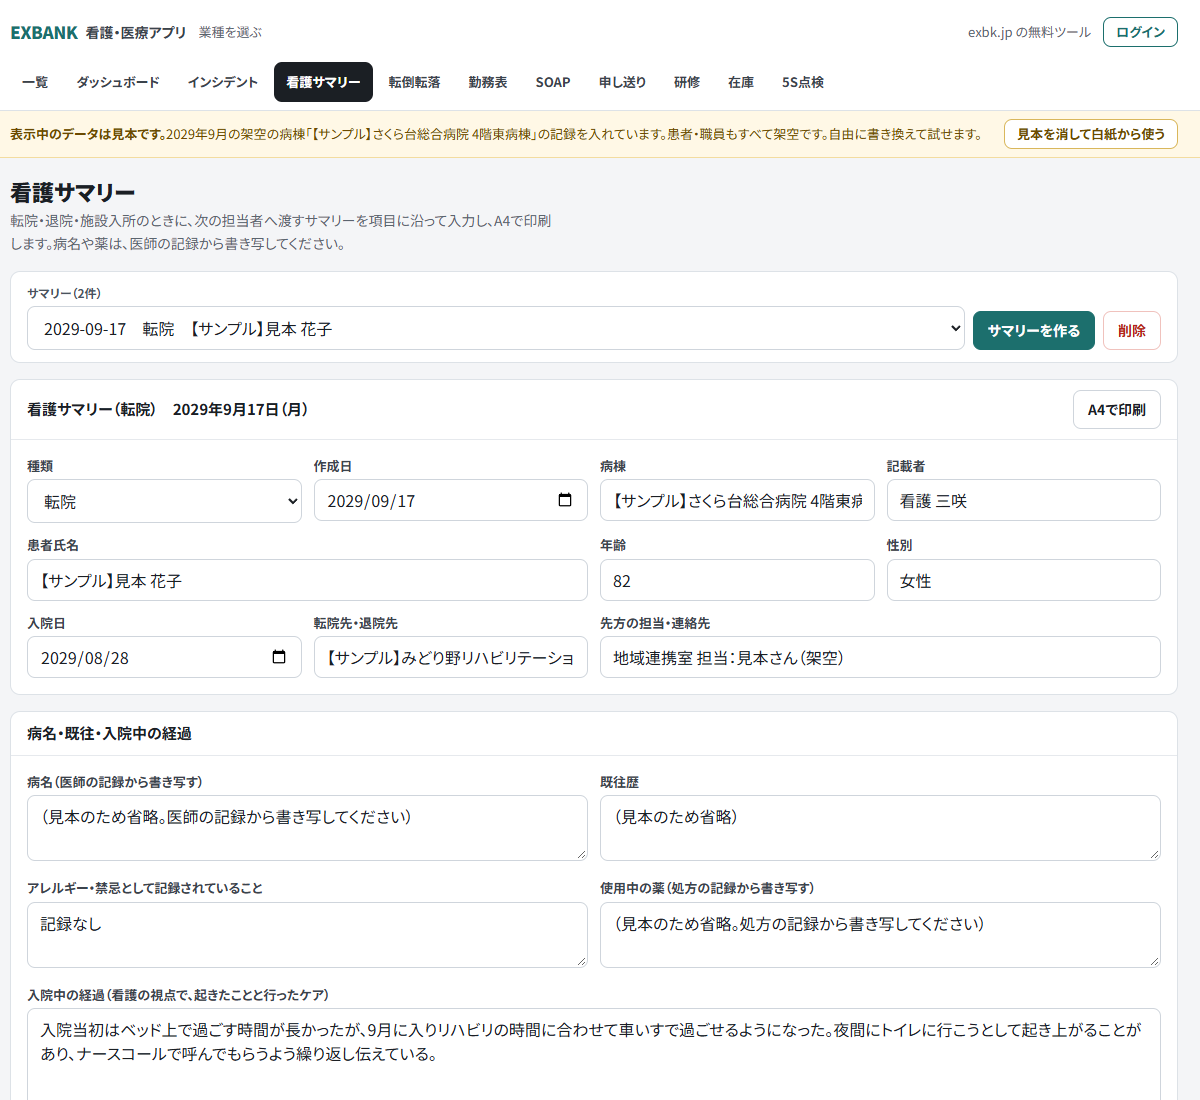
Task: Grab the resize handle of 既往歴 textarea
Action: (1154, 854)
